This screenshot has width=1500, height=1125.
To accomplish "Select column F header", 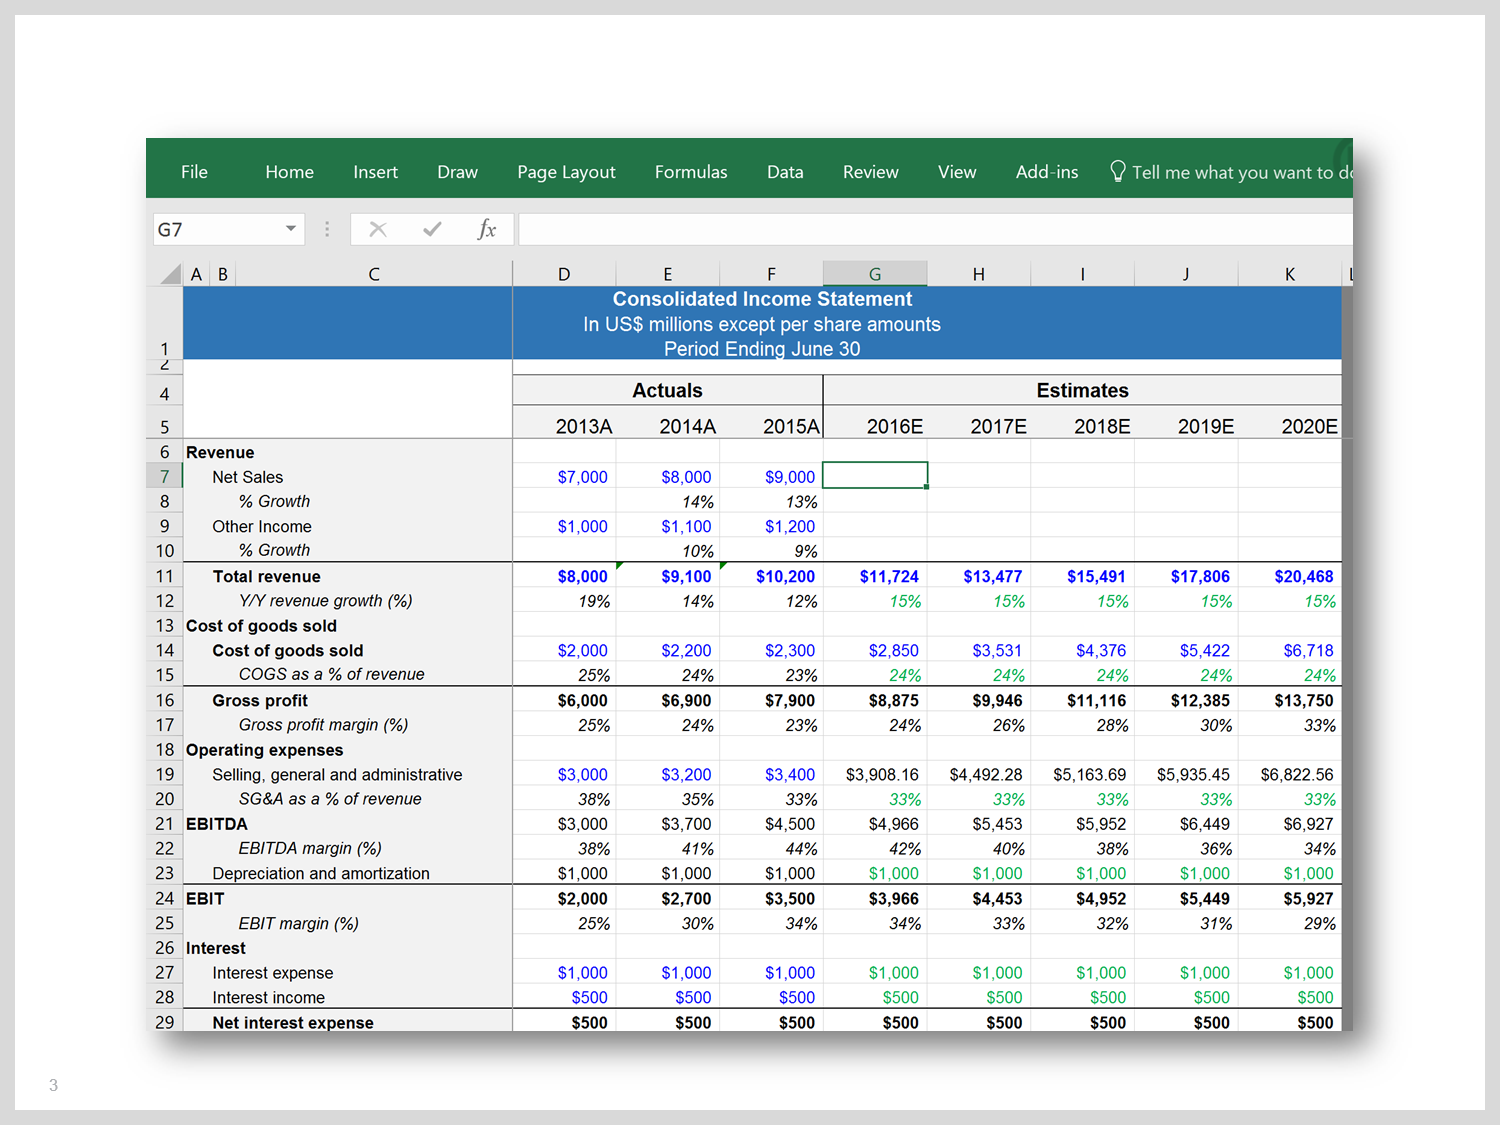I will 771,274.
